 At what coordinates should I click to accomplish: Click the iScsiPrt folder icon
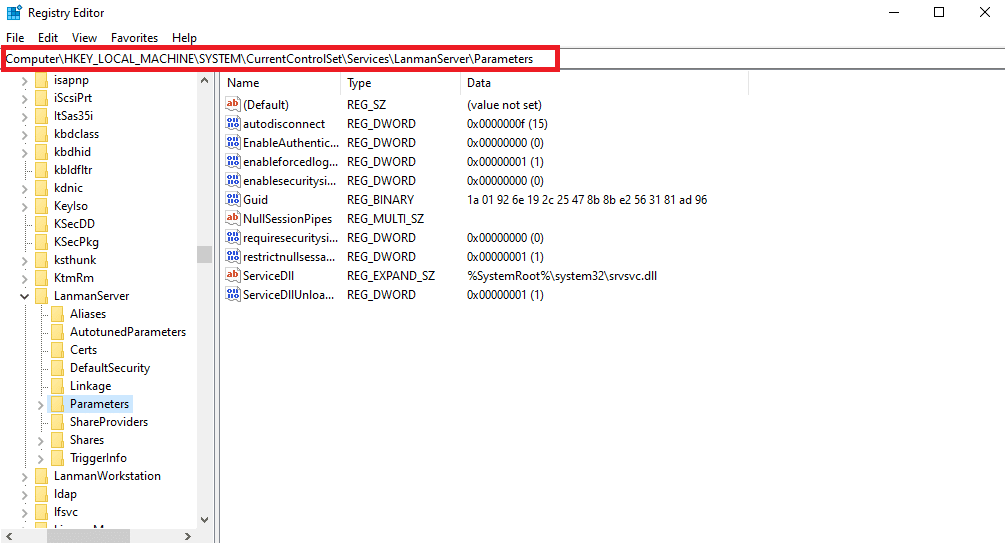(42, 98)
